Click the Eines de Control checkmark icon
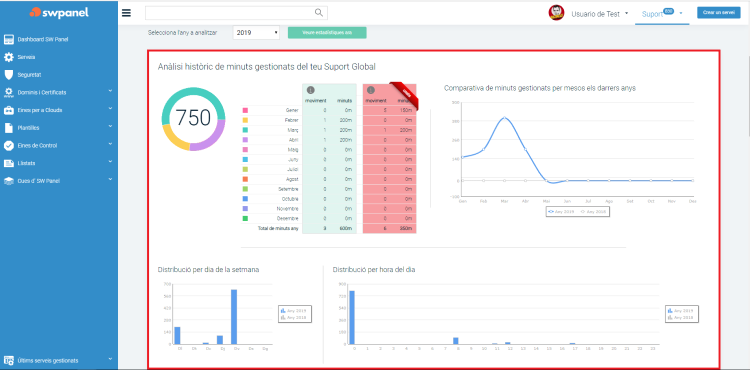Viewport: 750px width, 370px height. point(9,145)
